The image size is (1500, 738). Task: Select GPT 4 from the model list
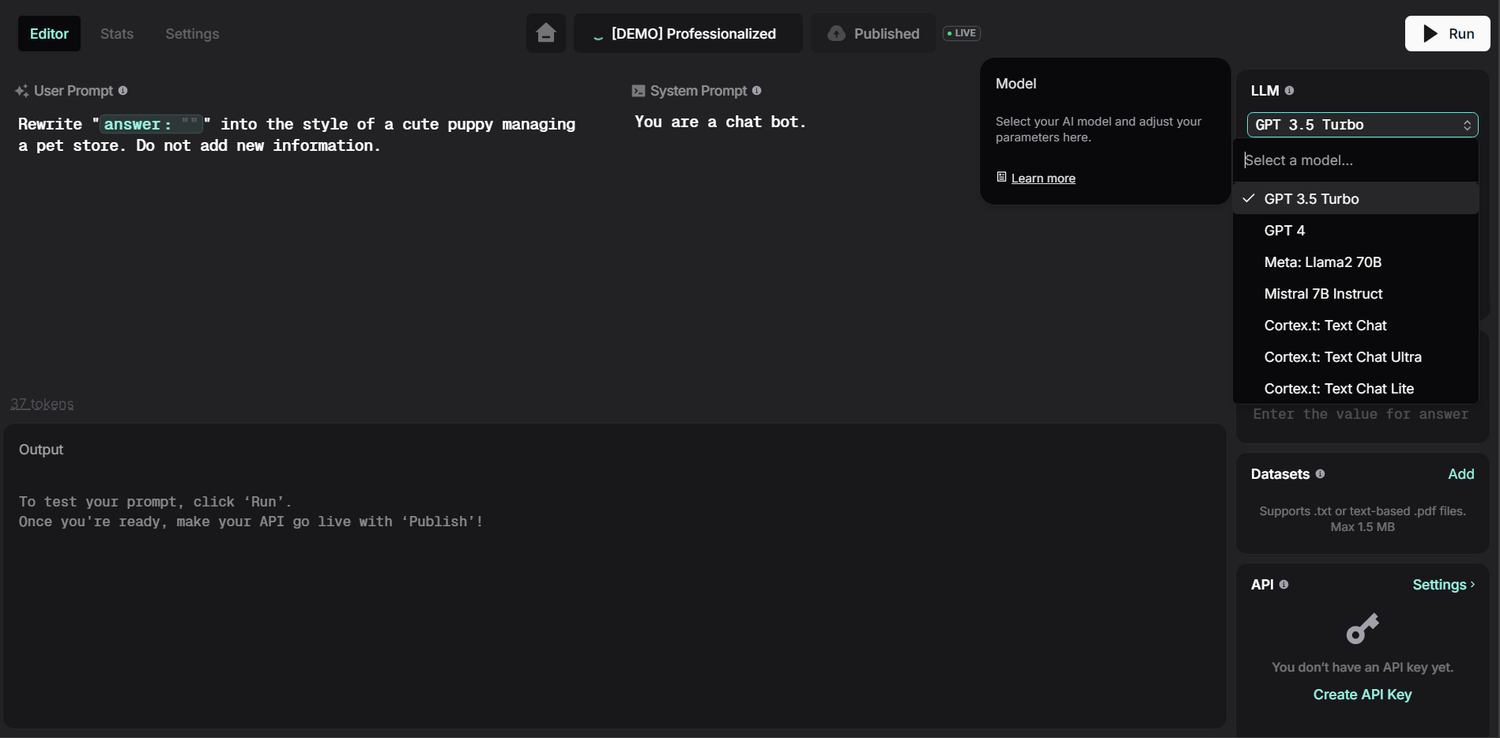tap(1284, 230)
